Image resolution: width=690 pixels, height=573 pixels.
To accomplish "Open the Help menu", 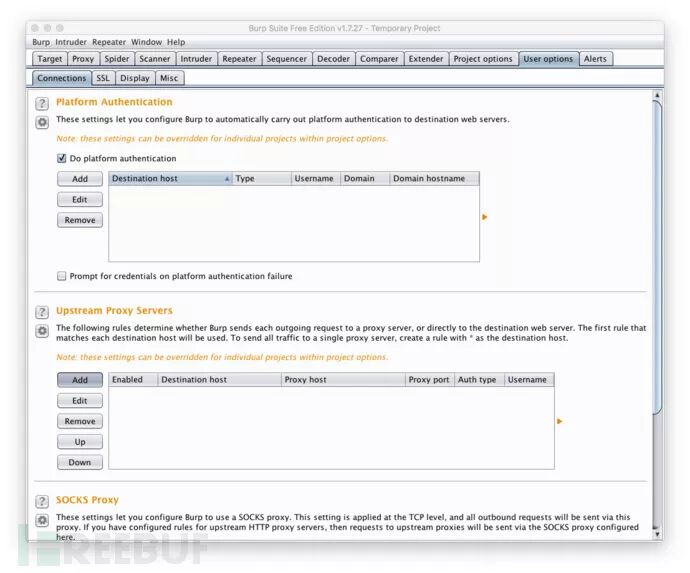I will point(176,42).
